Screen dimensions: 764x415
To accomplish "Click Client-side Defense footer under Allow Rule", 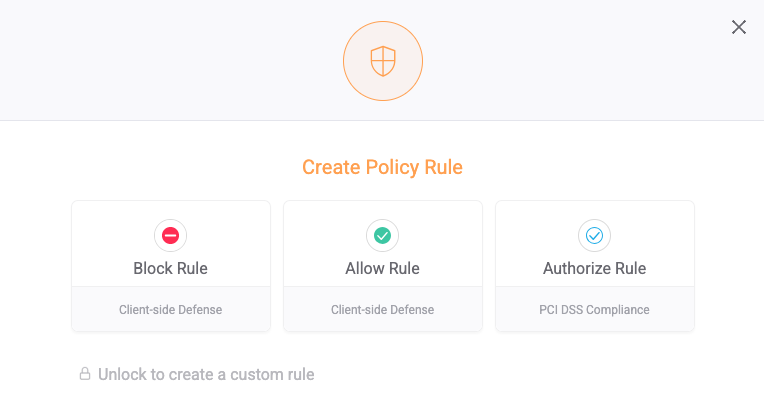I will coord(382,310).
